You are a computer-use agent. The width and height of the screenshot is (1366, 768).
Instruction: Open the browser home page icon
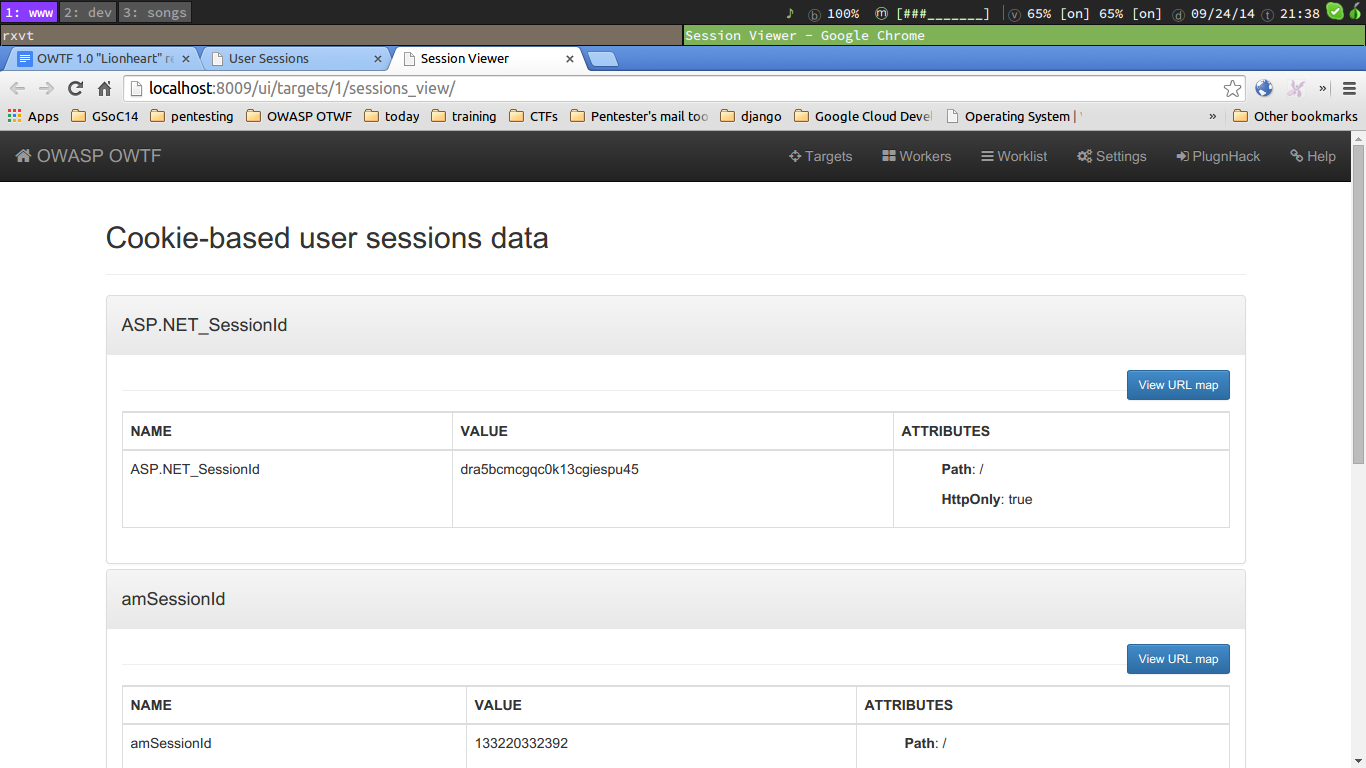point(104,88)
